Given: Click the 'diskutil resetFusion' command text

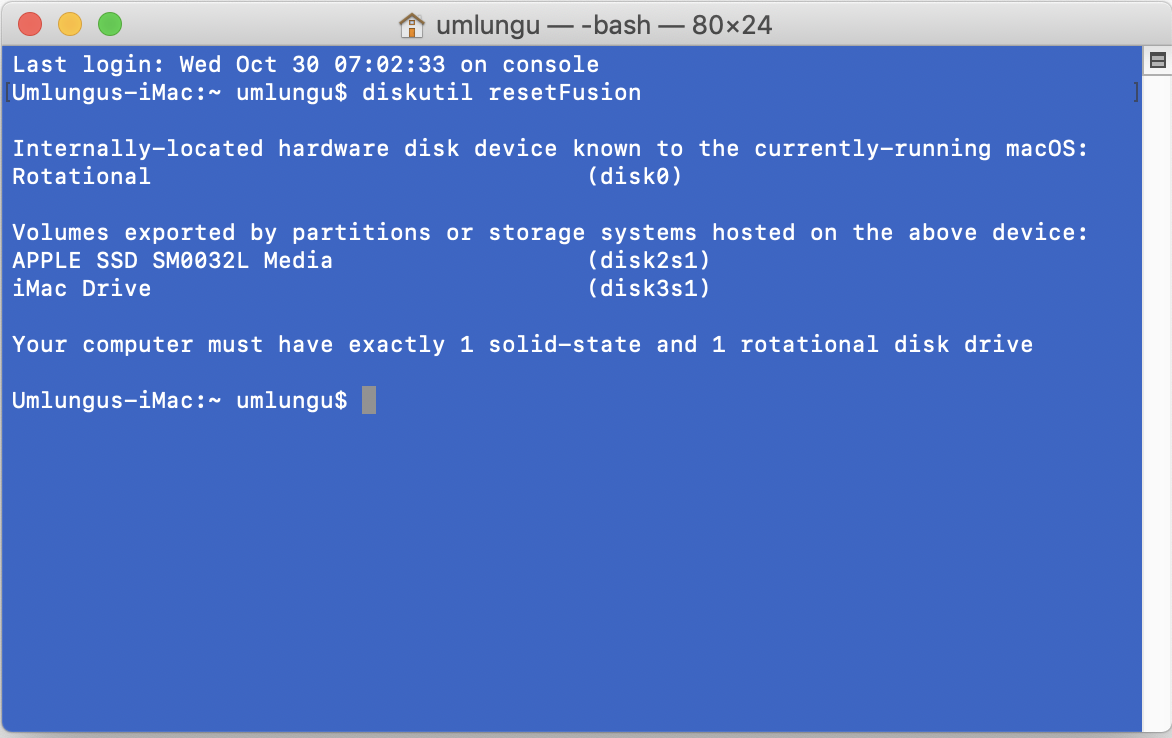Looking at the screenshot, I should click(501, 93).
